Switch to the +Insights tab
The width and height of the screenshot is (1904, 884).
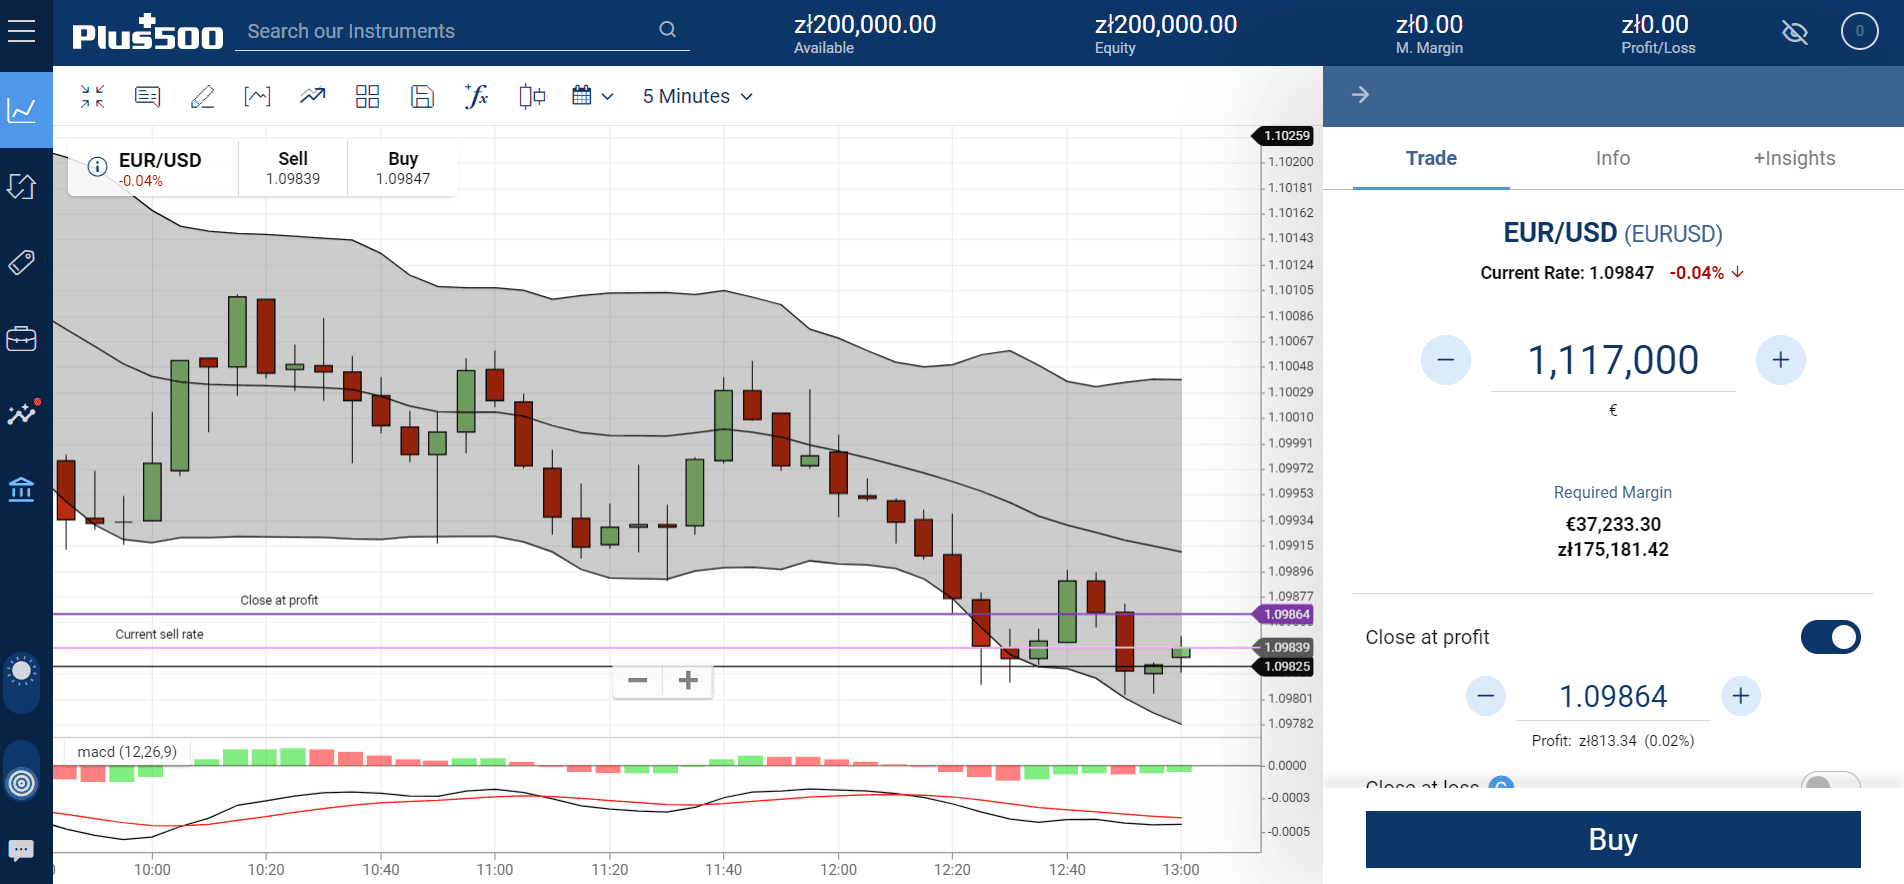(1794, 158)
